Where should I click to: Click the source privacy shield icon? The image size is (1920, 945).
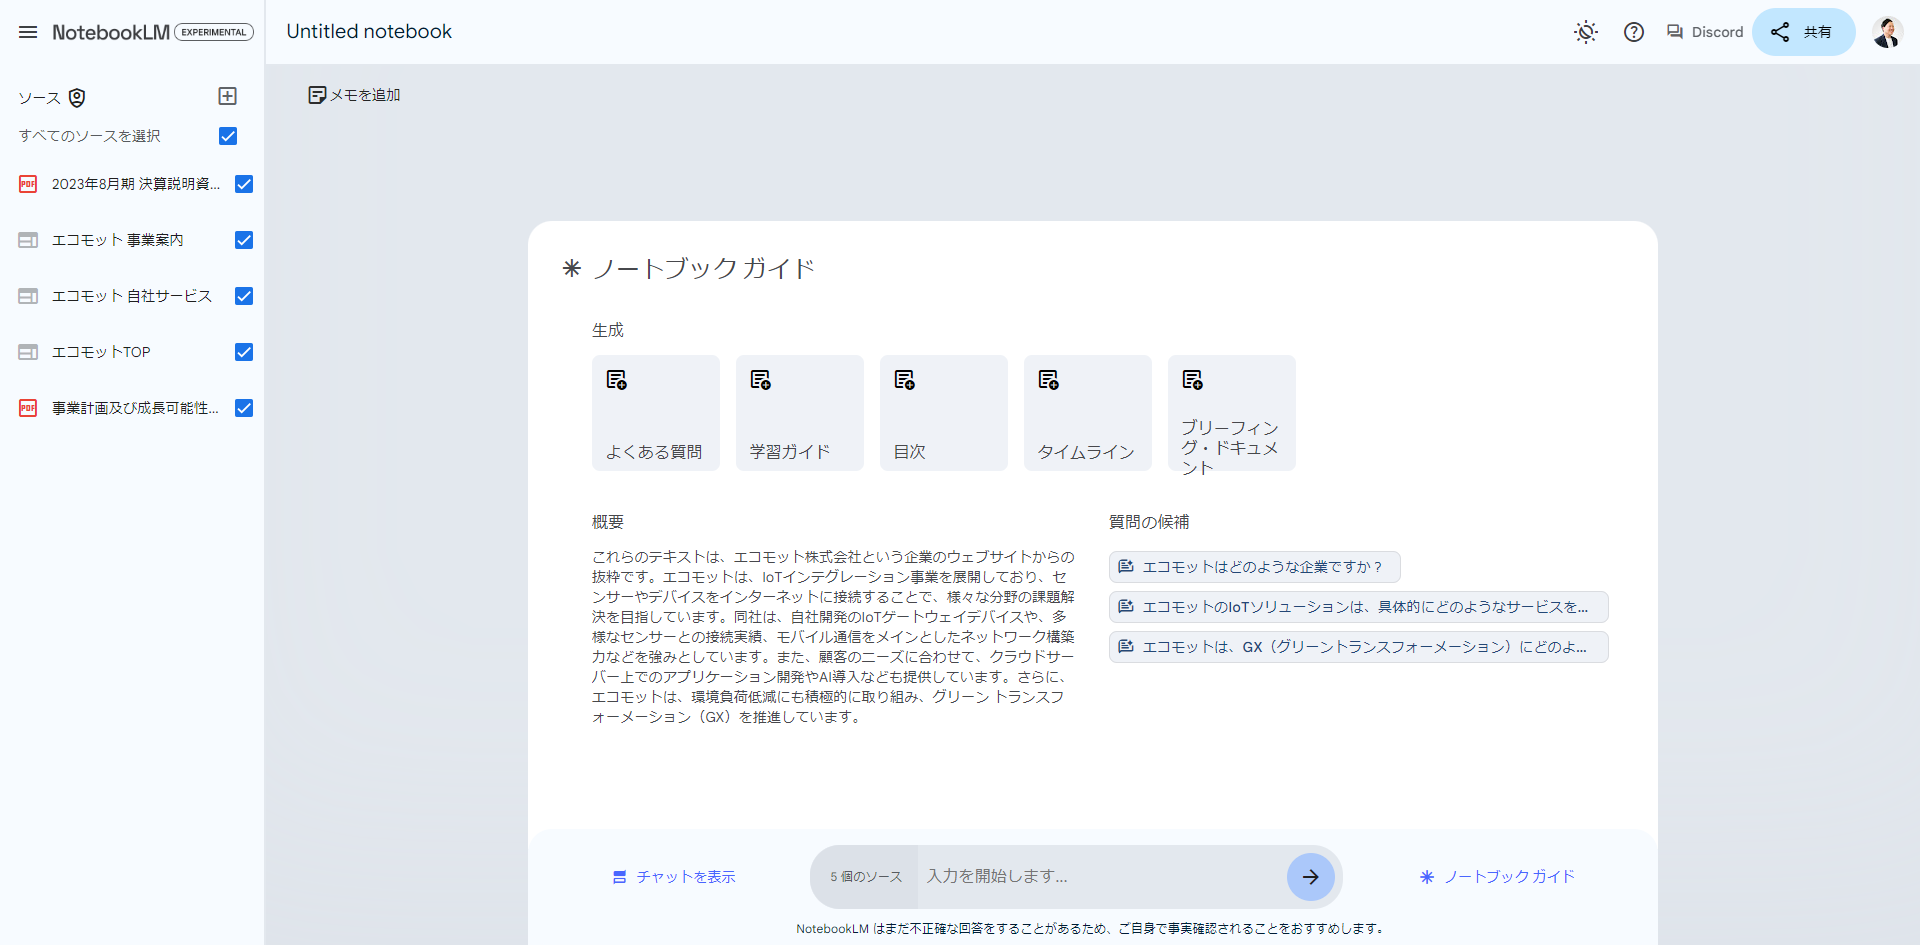77,98
